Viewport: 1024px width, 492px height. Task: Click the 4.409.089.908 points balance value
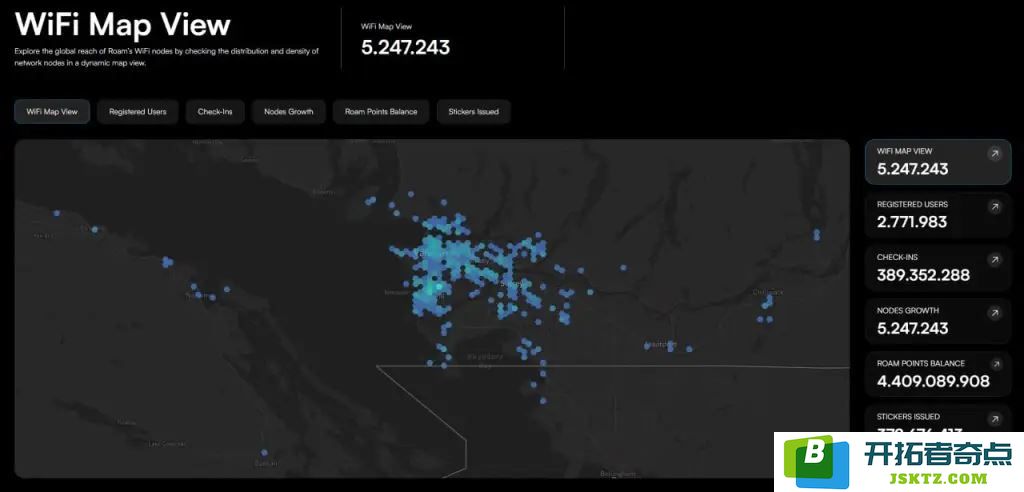[x=933, y=381]
